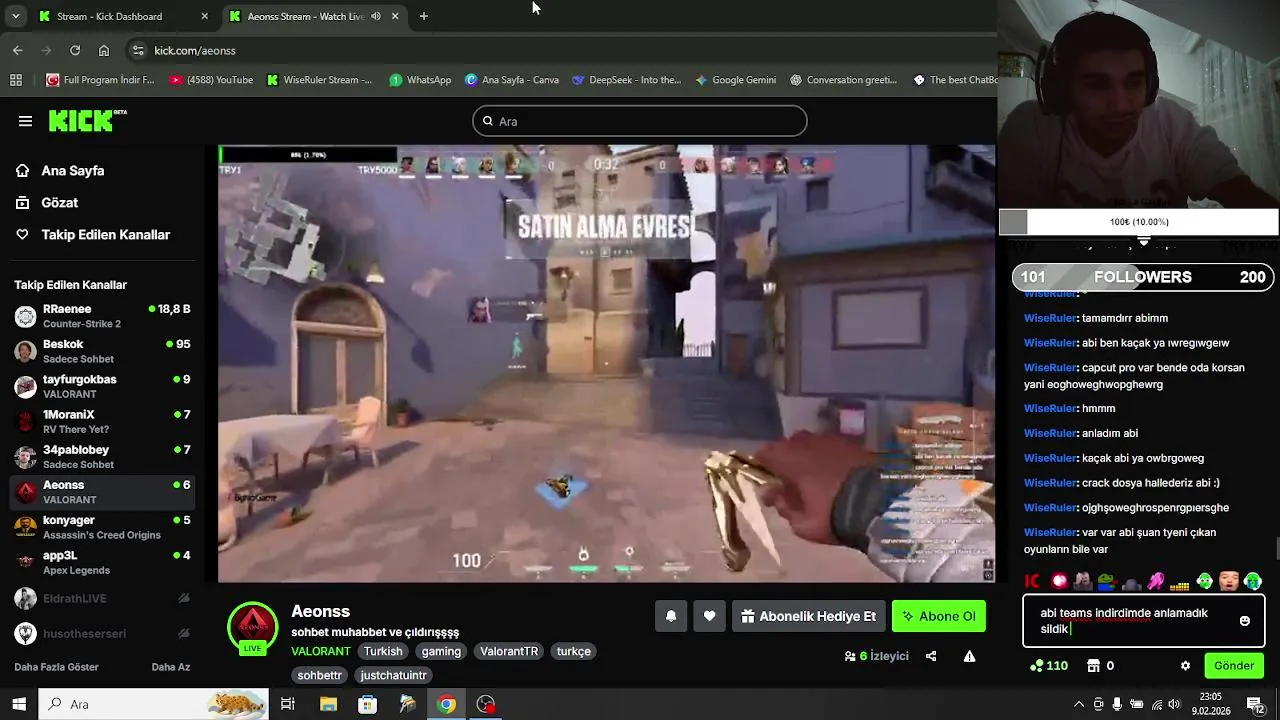
Task: Click the gaming tag
Action: pos(441,651)
